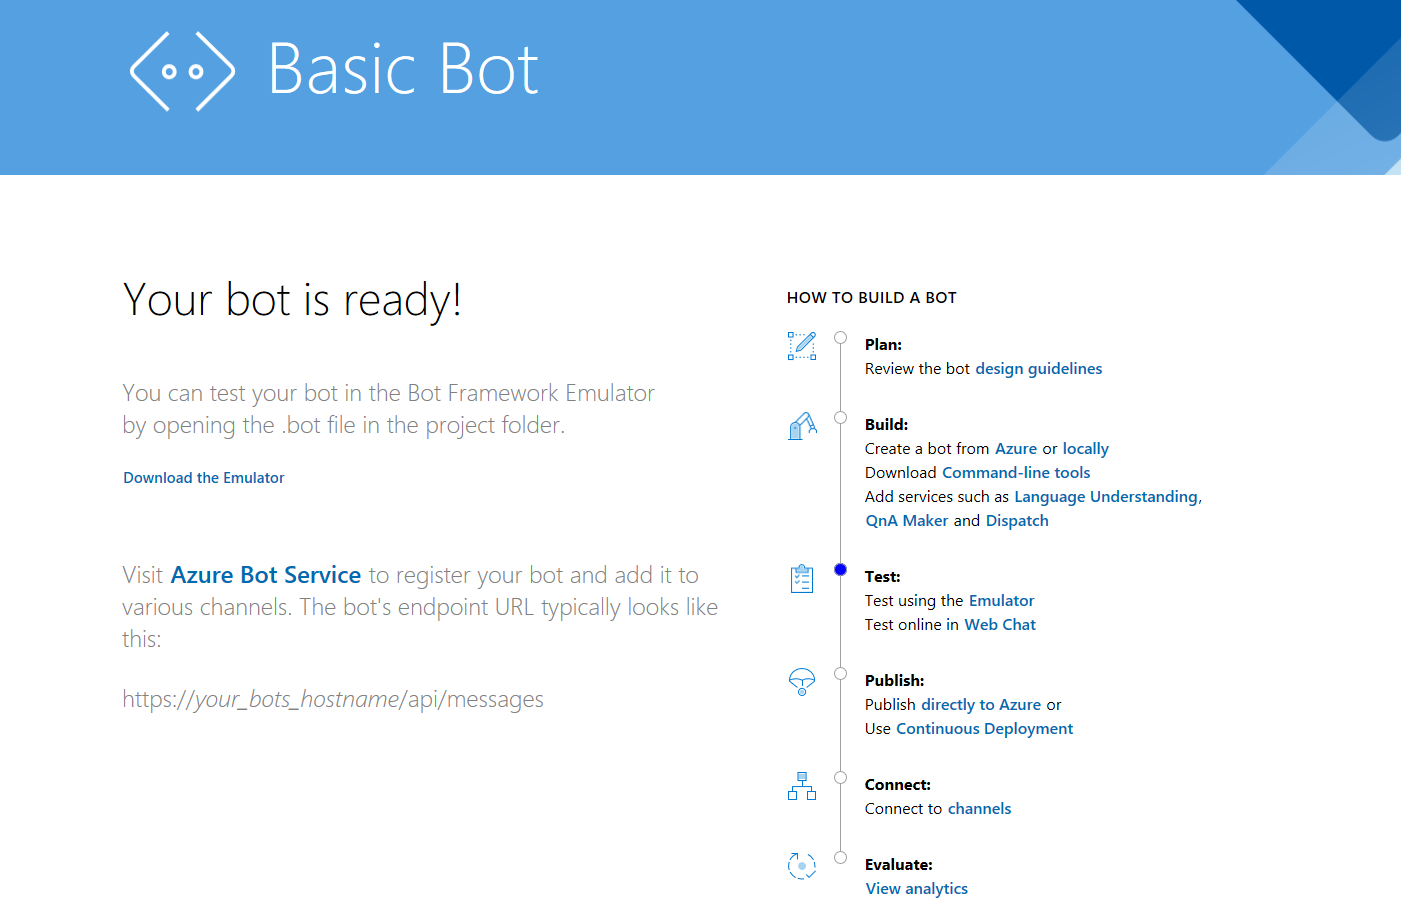Click the Bot Framework Emulator paragraph text
Screen dimensions: 1401x918
click(x=389, y=409)
